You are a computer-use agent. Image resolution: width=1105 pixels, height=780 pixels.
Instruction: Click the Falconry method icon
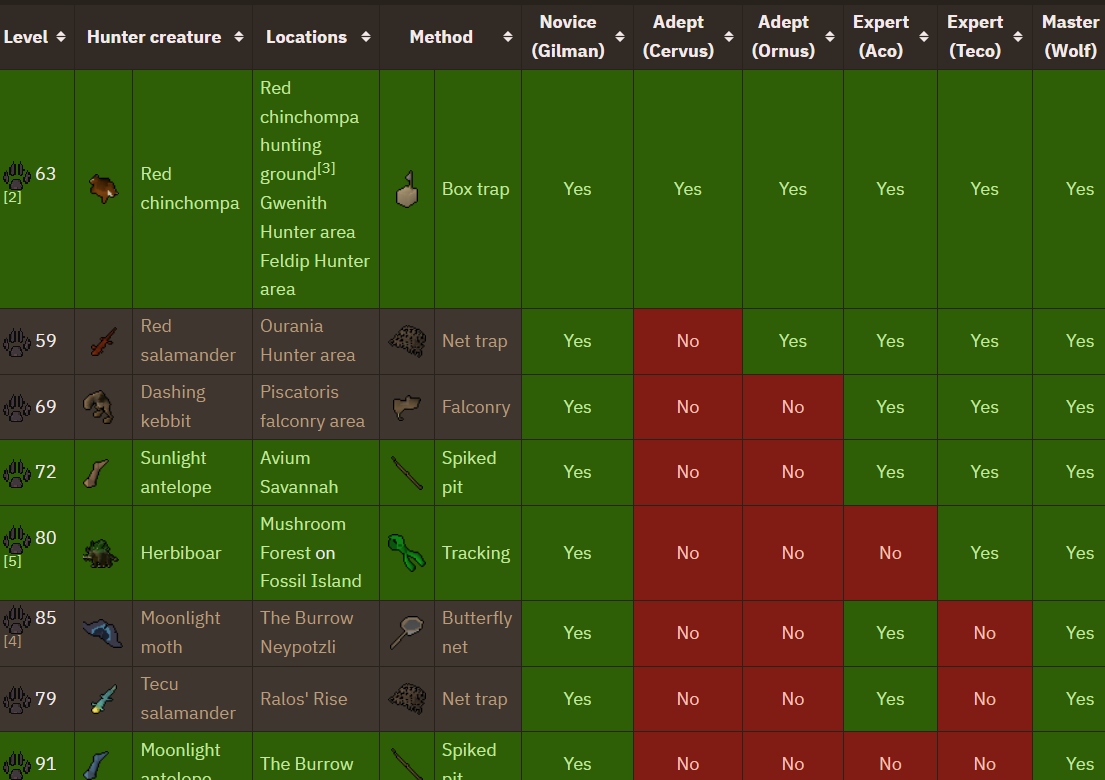(x=407, y=407)
